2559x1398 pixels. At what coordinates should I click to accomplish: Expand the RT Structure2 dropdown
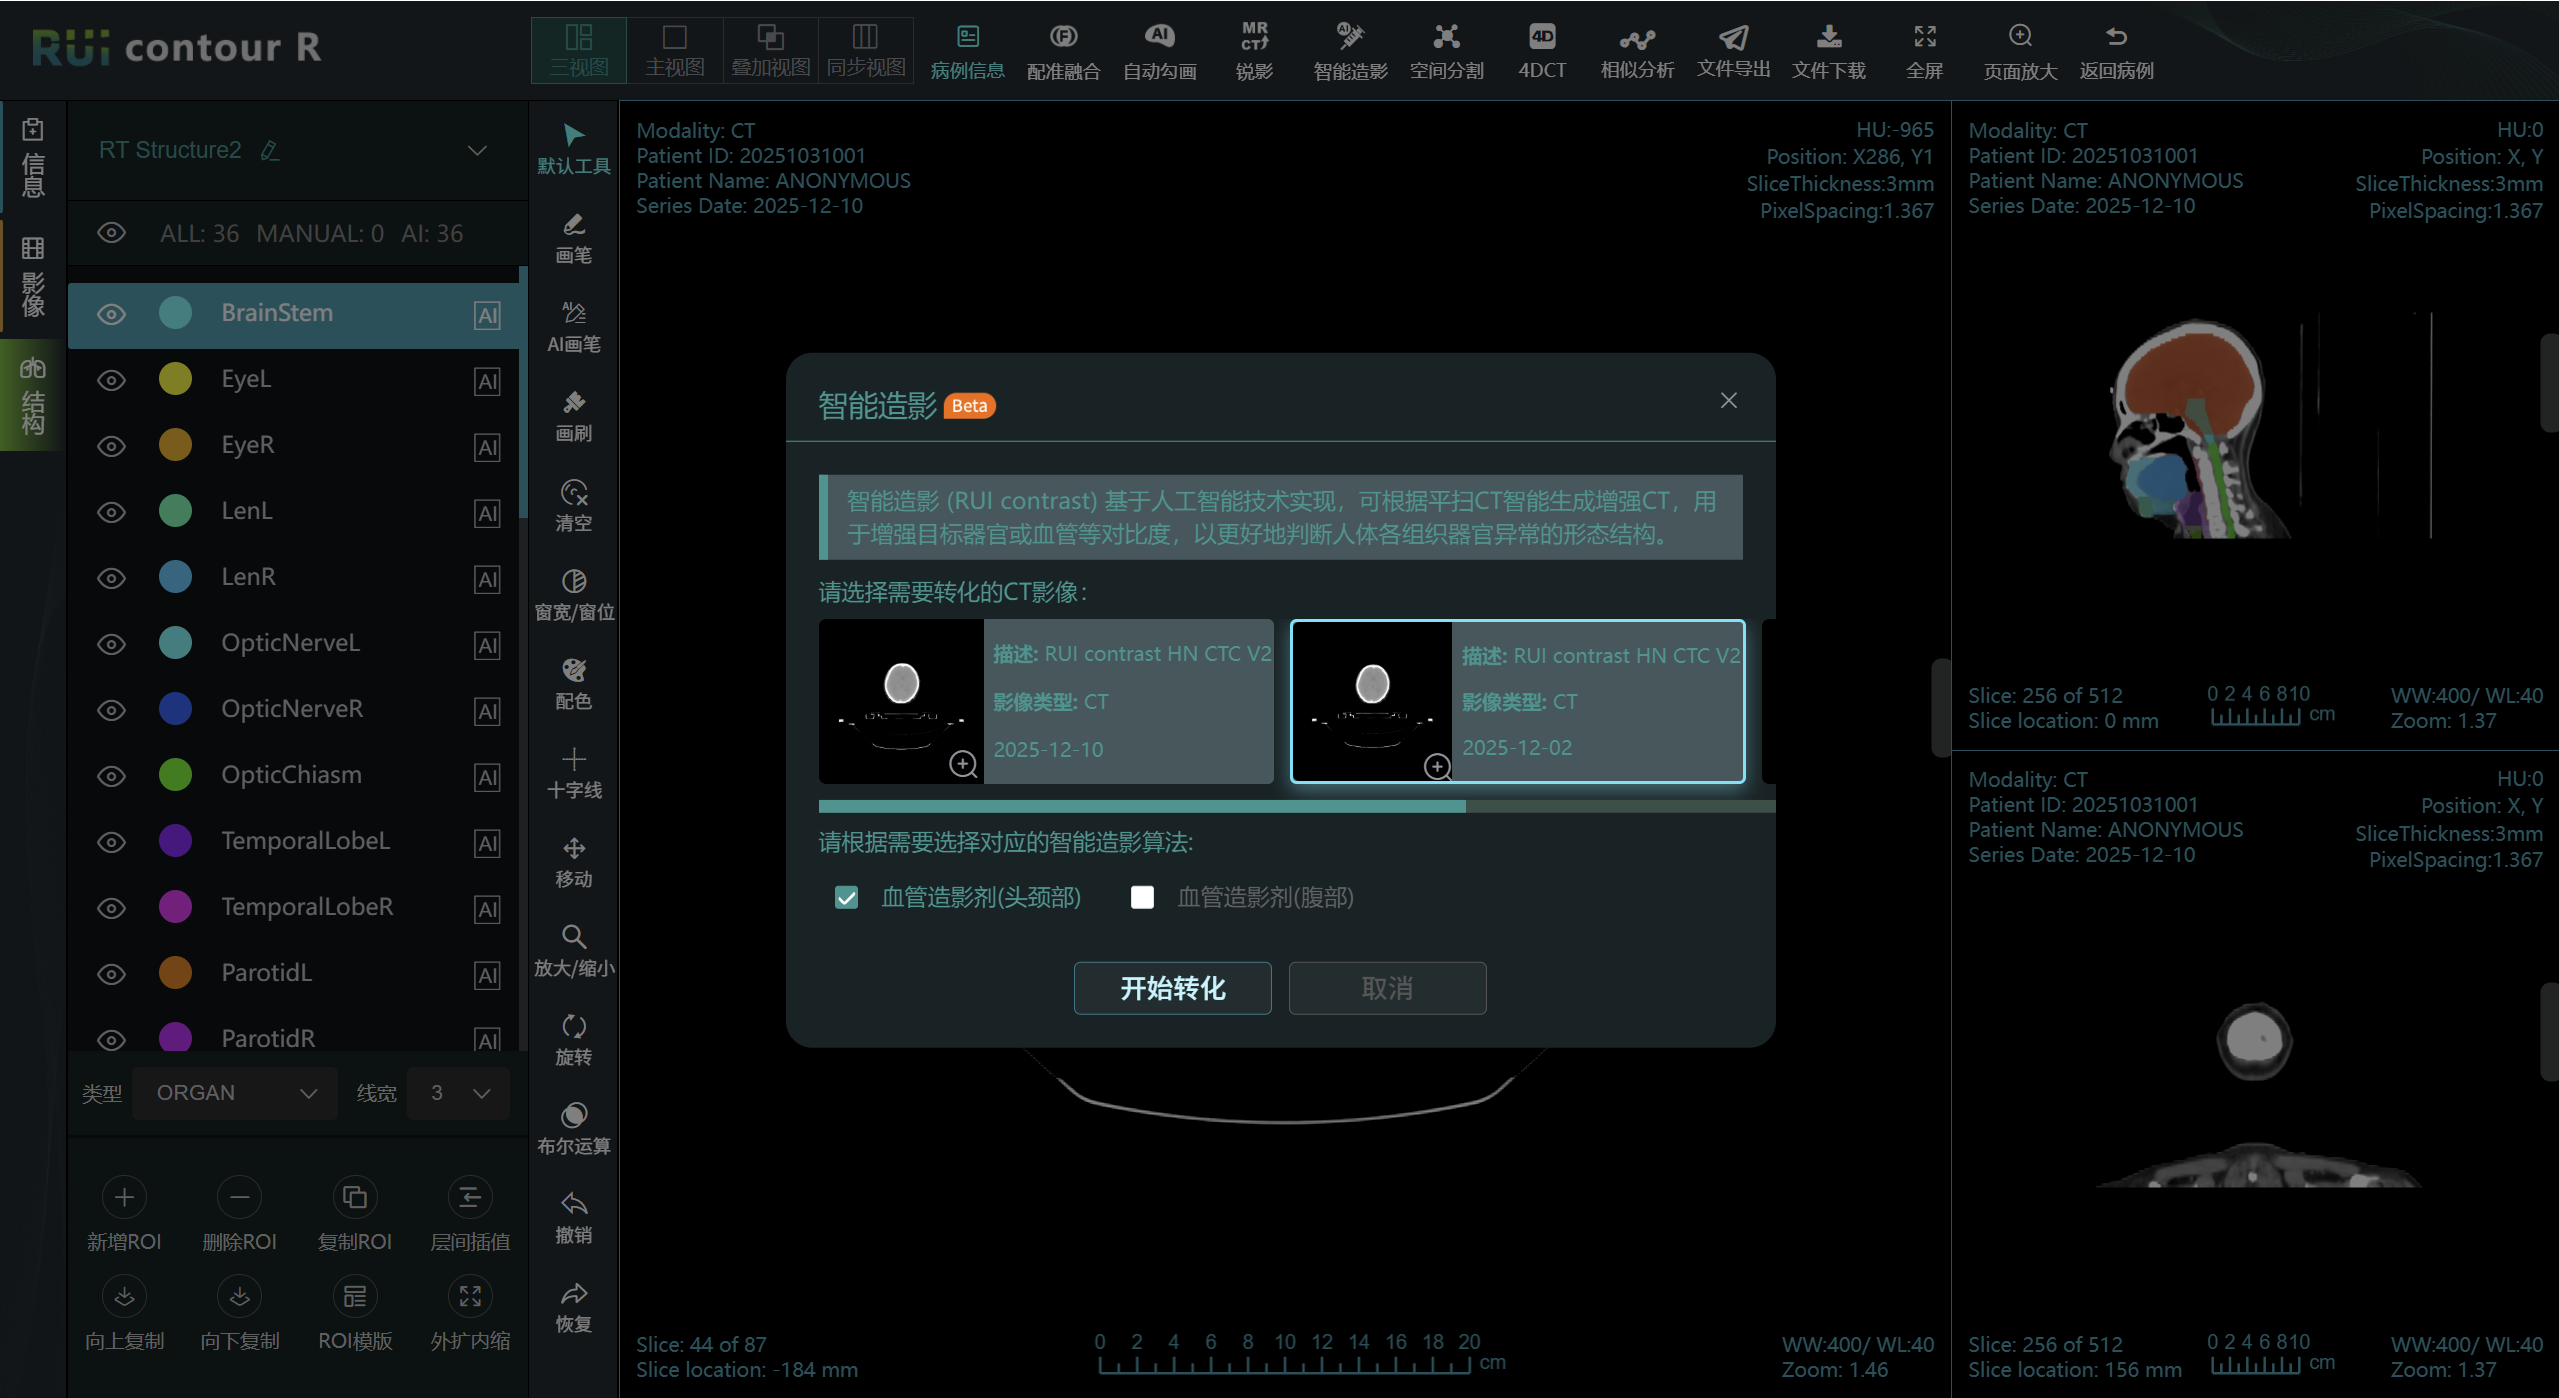[477, 150]
